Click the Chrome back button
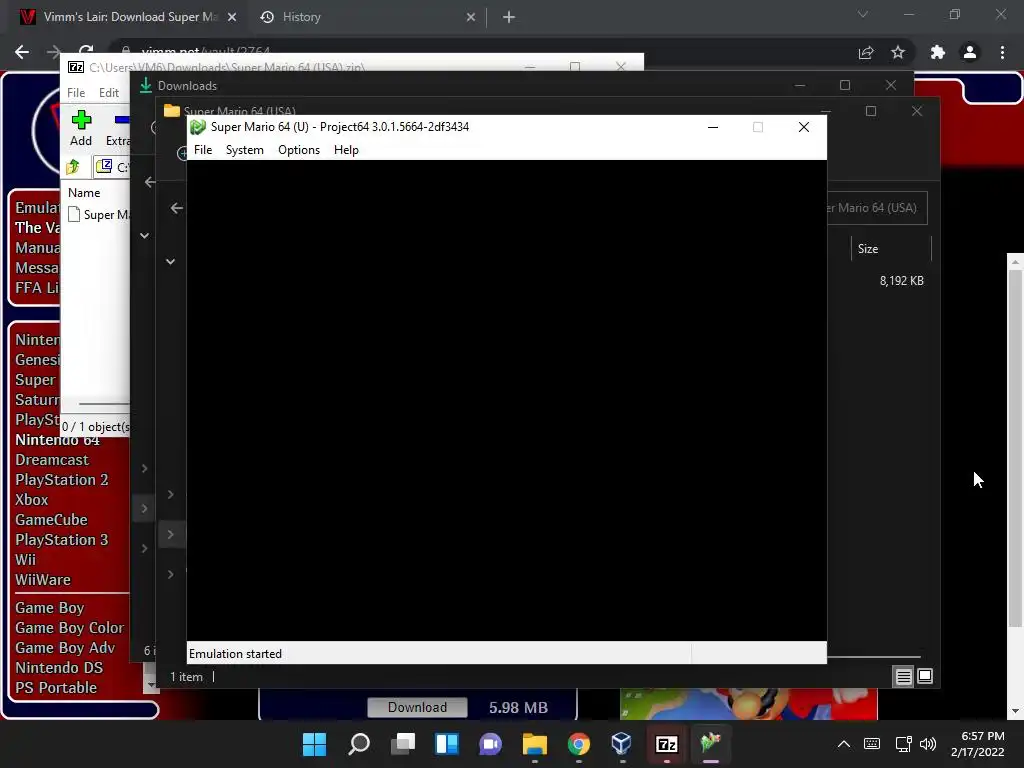The image size is (1024, 768). [x=22, y=52]
